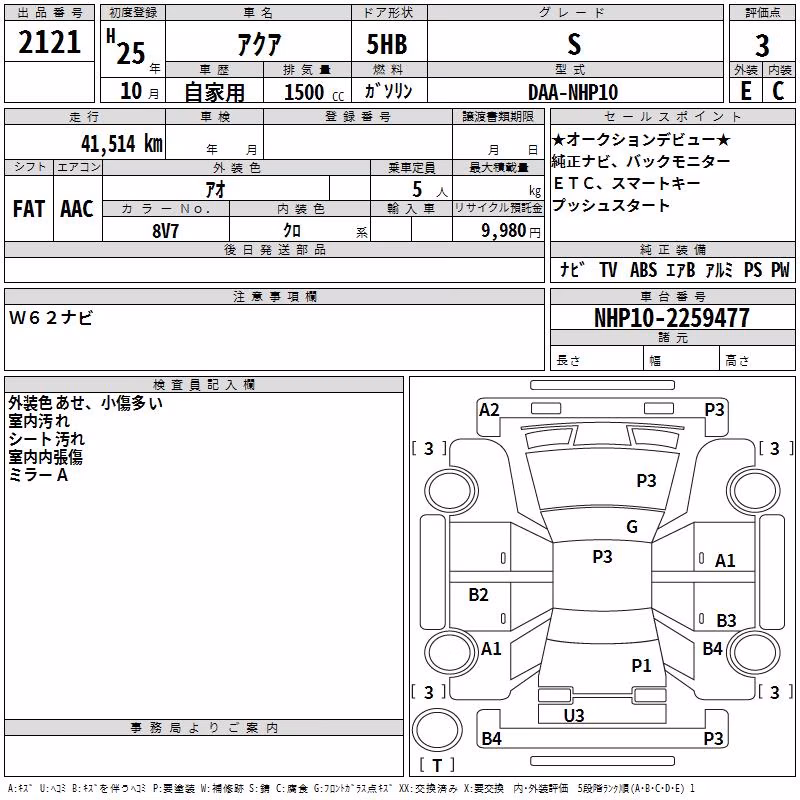Select the TV equipment entry
Image resolution: width=800 pixels, height=800 pixels.
[608, 269]
